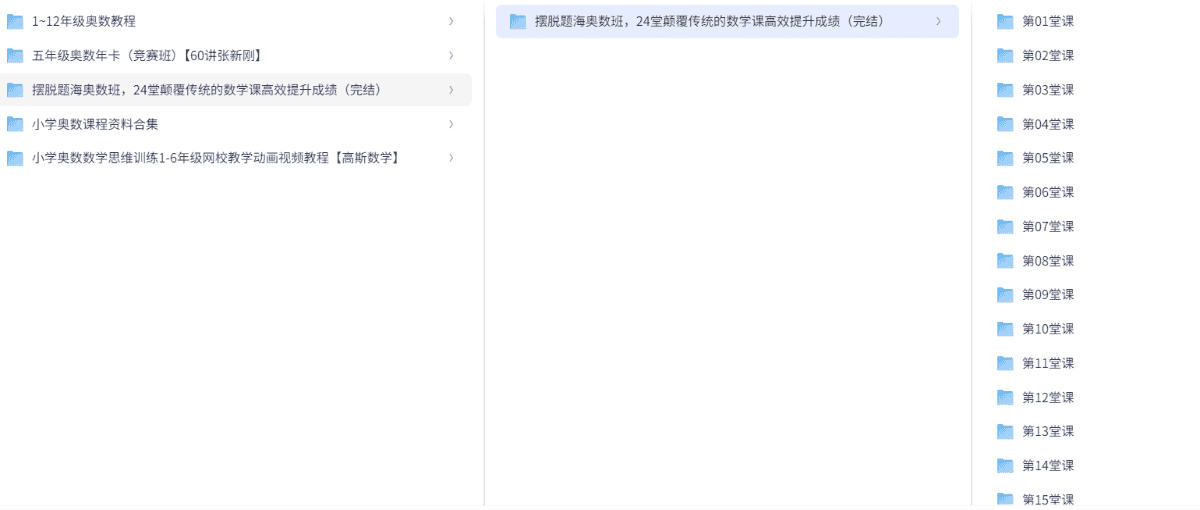Click chevron of middle column 摆脱题海奥数班 folder

(x=938, y=21)
